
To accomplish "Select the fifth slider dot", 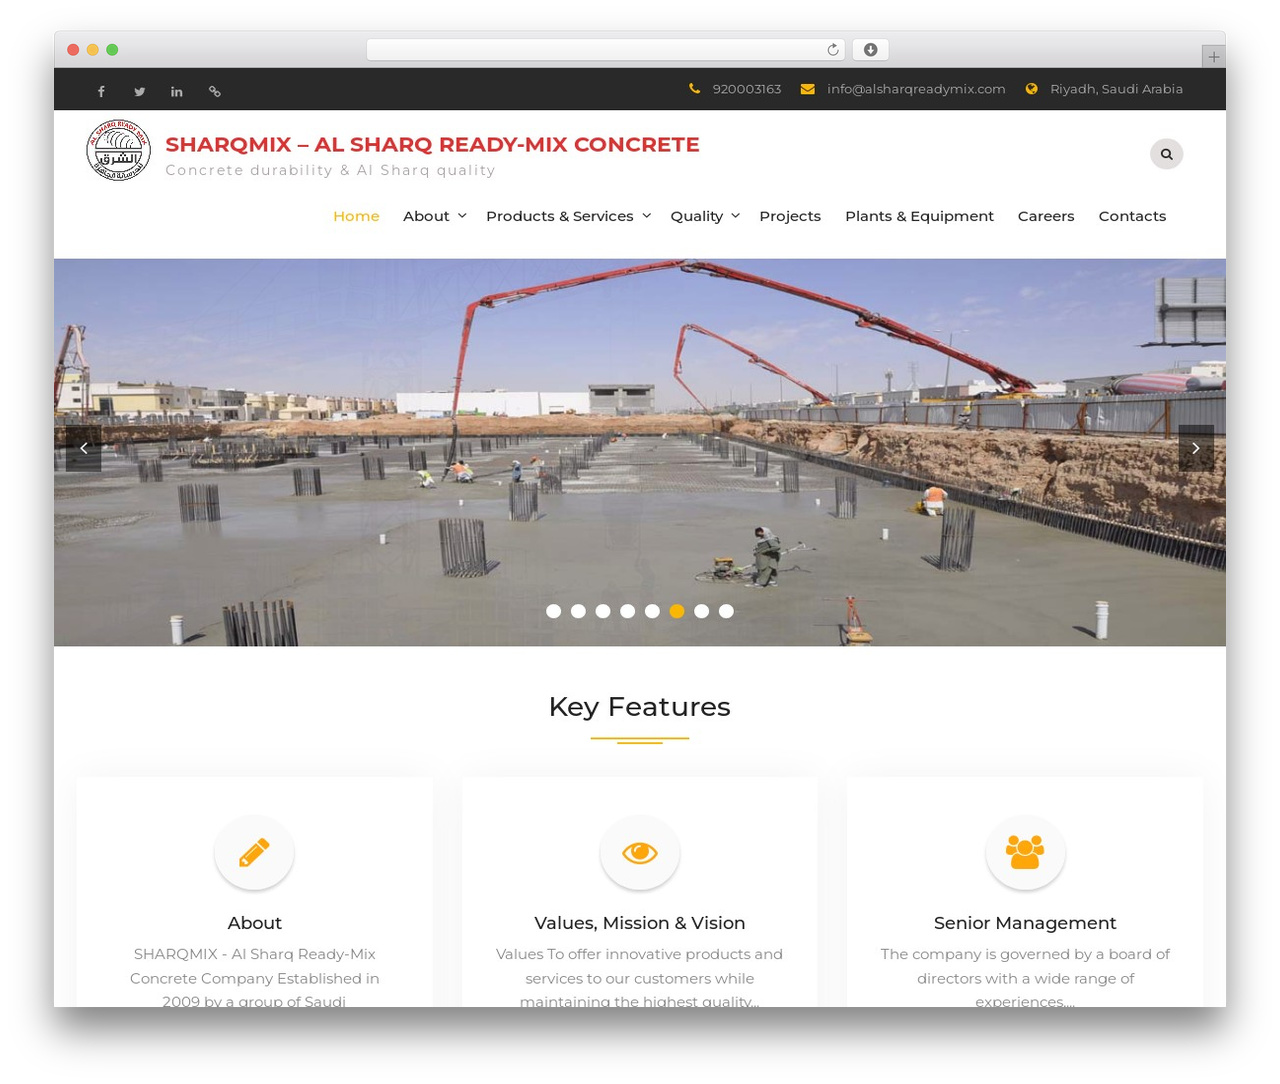I will pos(652,611).
